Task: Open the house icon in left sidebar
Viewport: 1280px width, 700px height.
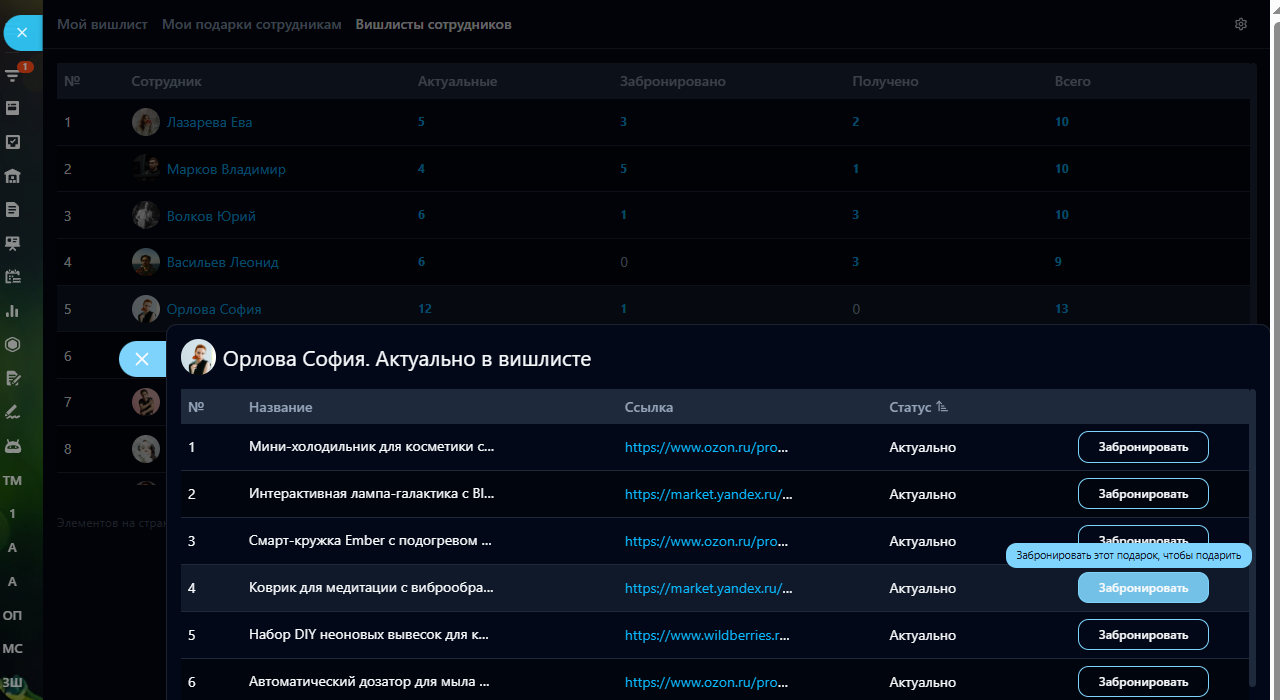Action: [x=13, y=176]
